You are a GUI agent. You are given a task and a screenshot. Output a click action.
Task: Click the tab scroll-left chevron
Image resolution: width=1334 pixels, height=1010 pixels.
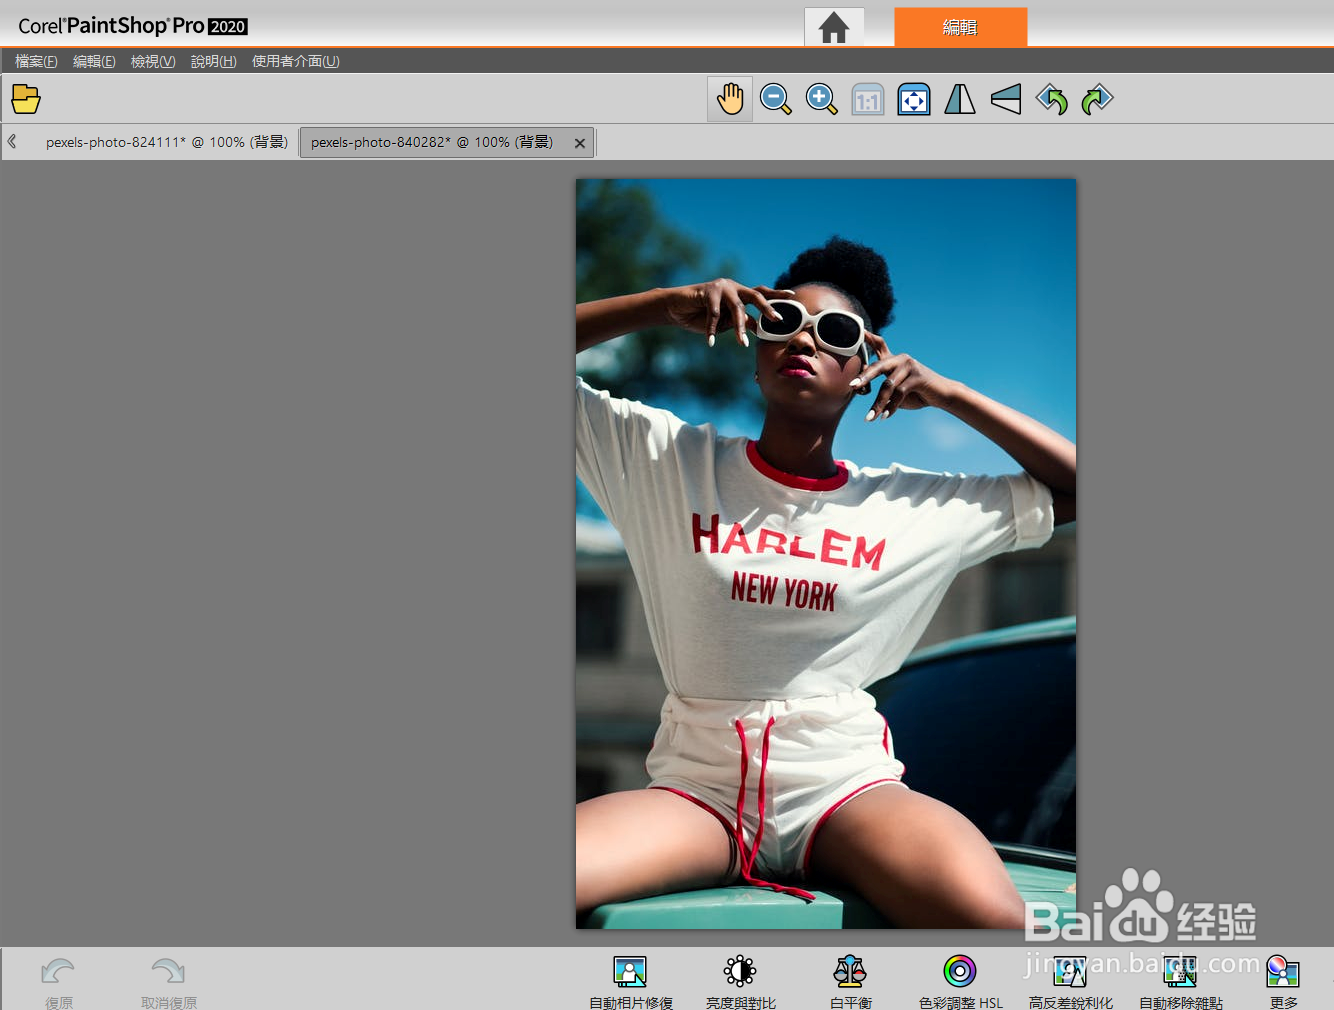pyautogui.click(x=12, y=142)
